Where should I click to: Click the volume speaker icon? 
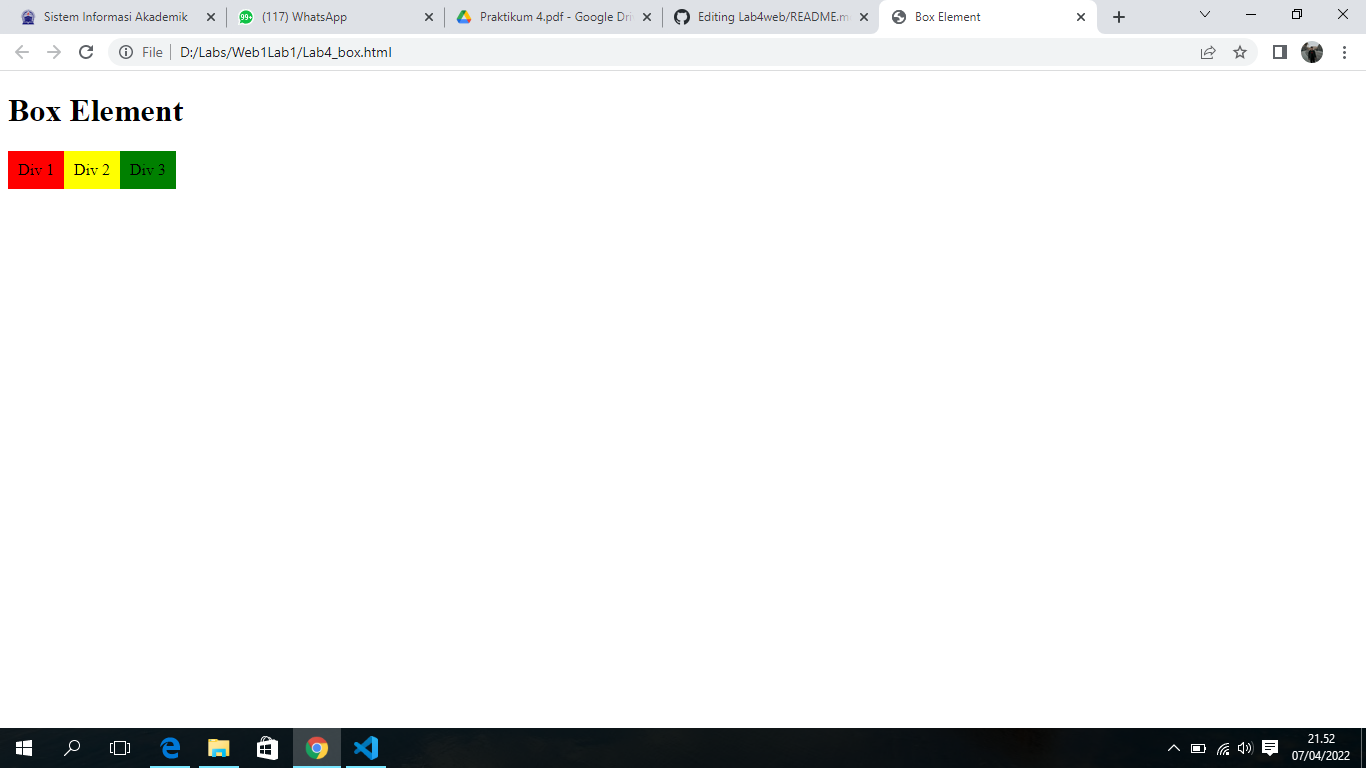[1243, 747]
